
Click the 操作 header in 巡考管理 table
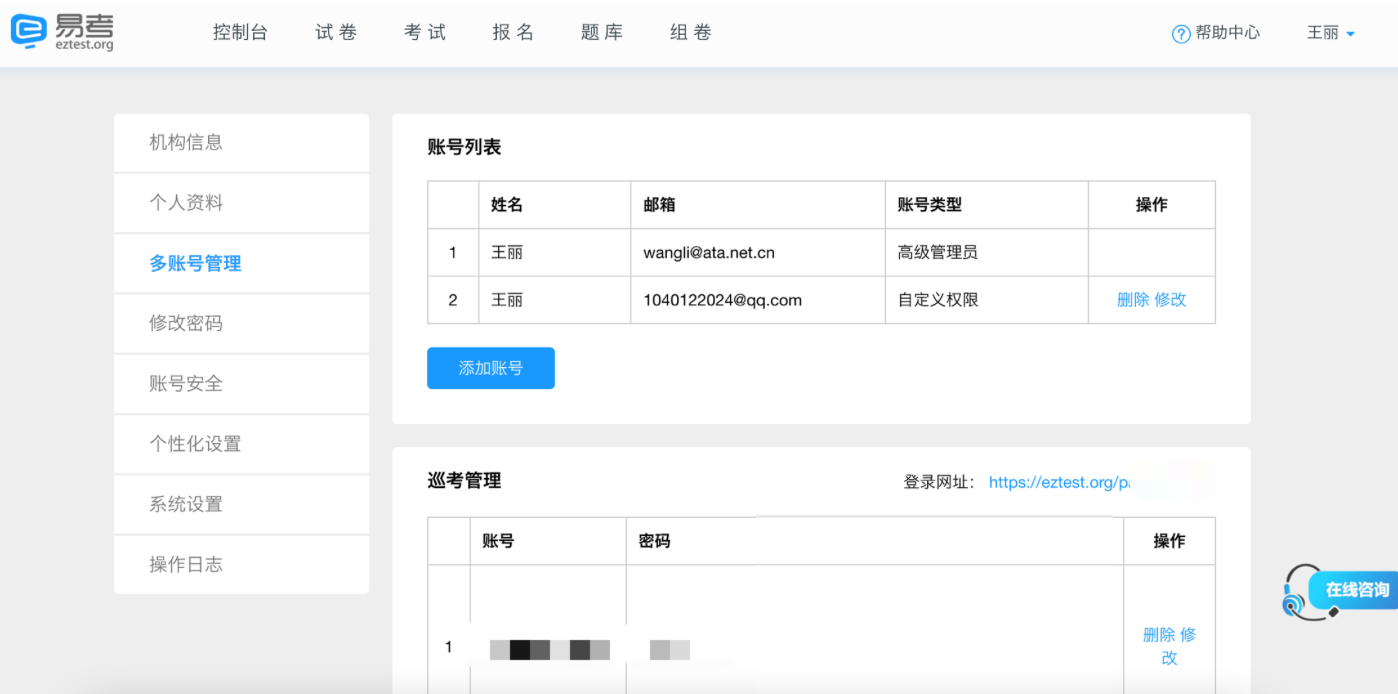pos(1169,541)
